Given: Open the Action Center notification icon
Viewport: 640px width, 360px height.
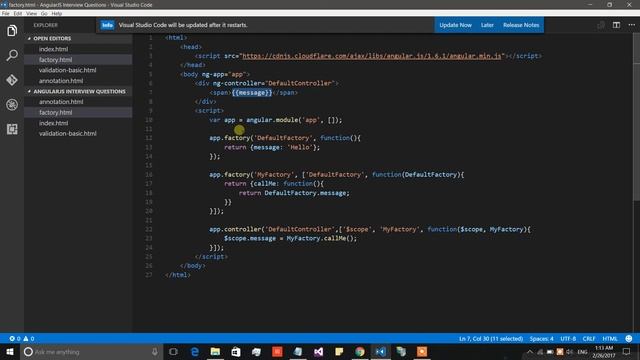Looking at the screenshot, I should click(627, 351).
